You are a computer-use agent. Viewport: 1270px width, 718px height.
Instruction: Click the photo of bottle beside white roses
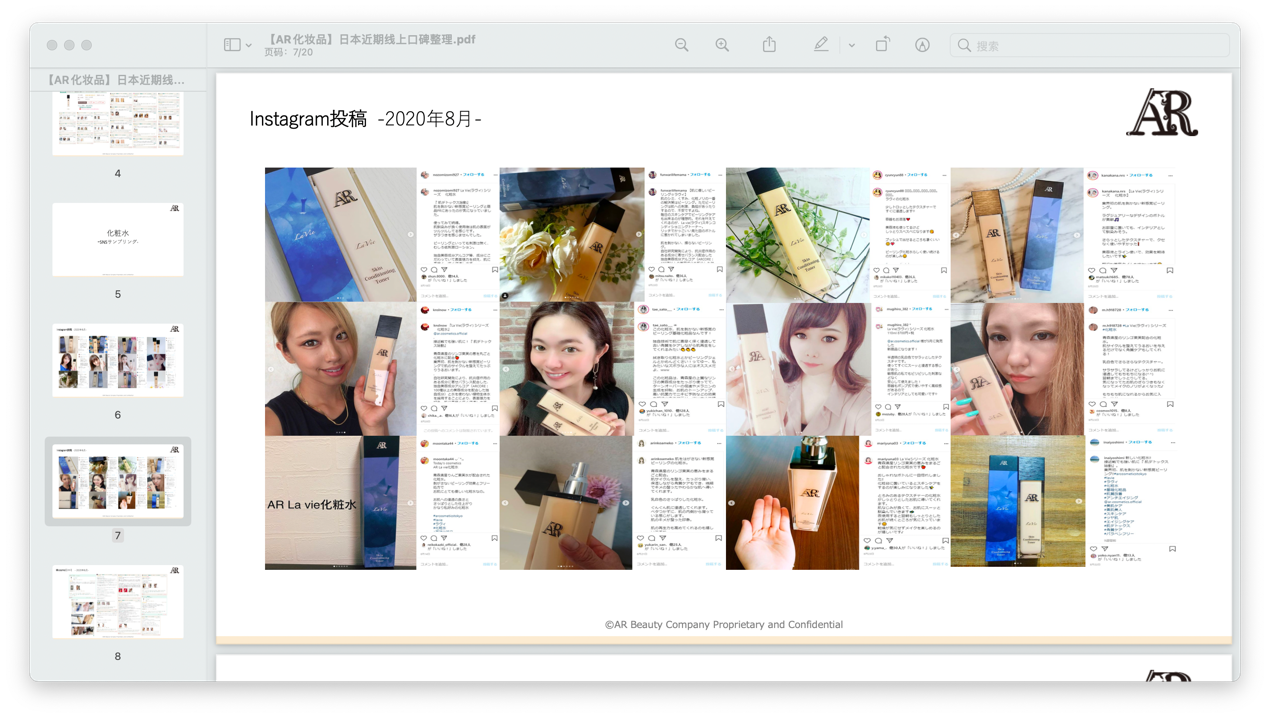572,235
